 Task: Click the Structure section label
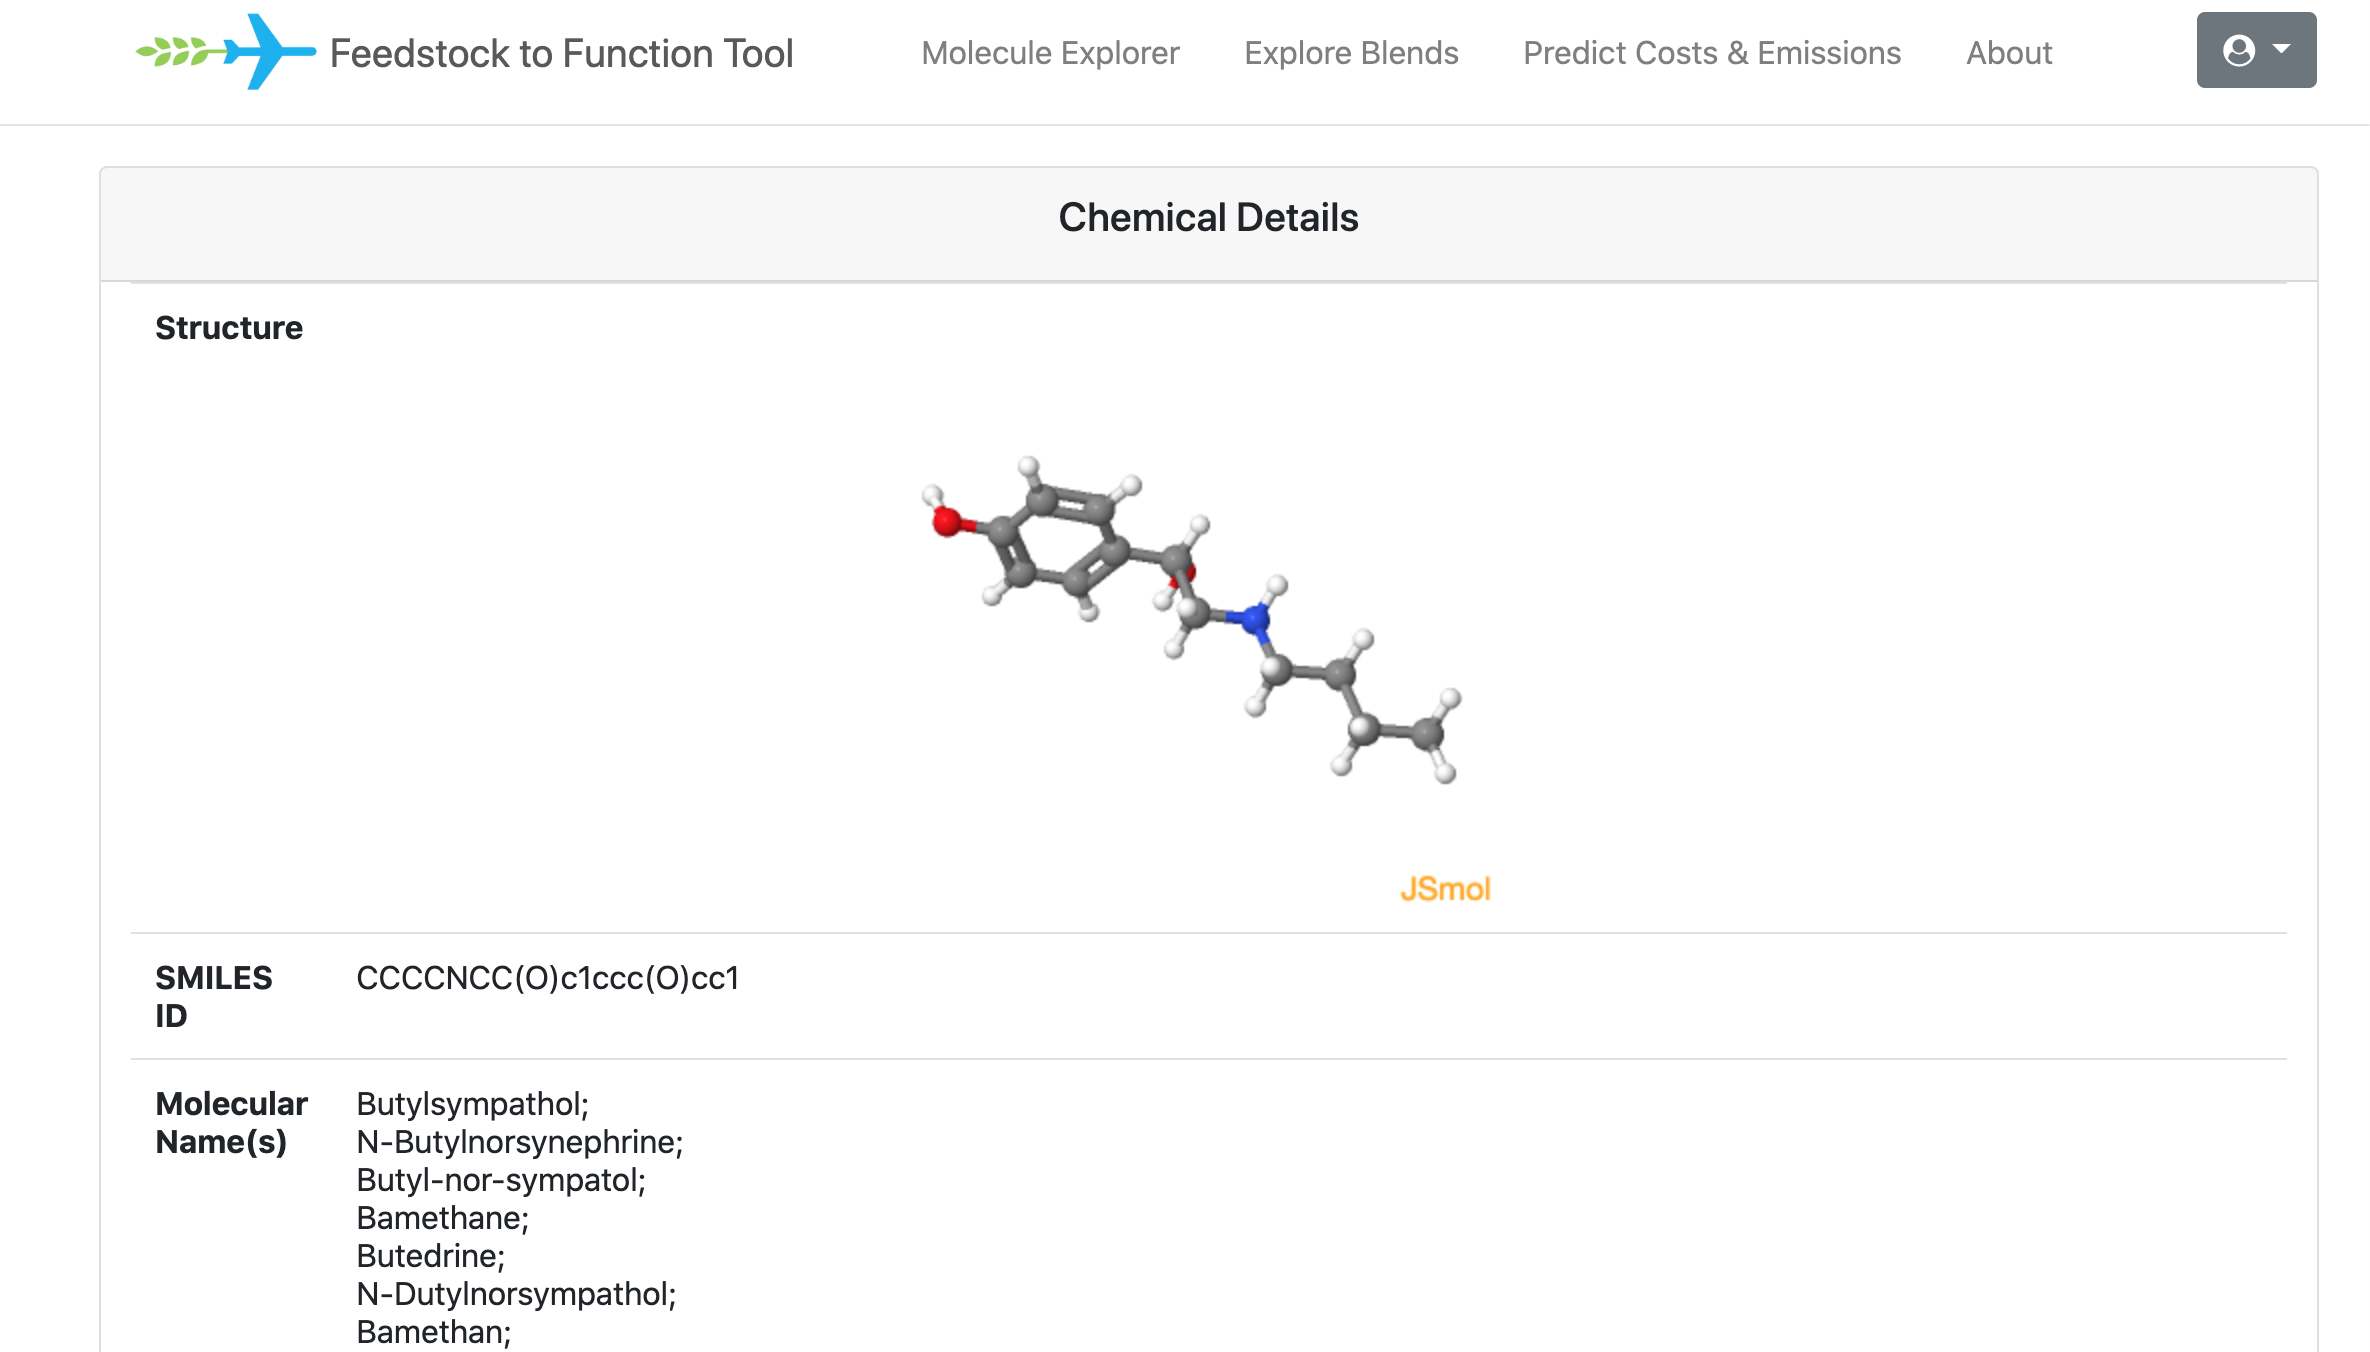pyautogui.click(x=229, y=328)
